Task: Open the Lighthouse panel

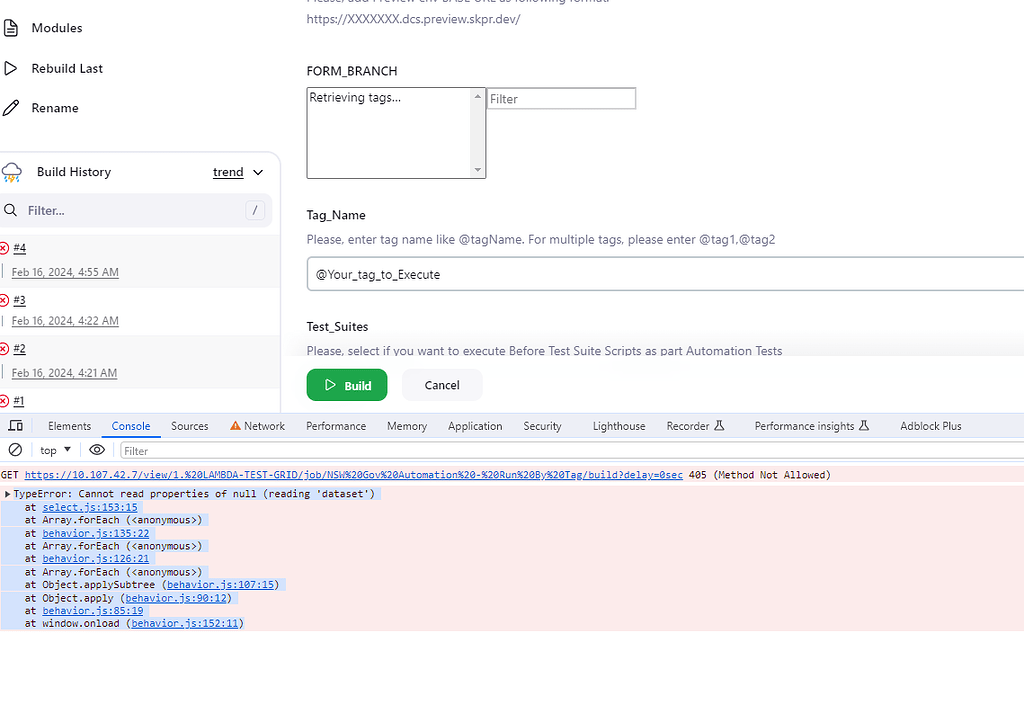Action: (618, 425)
